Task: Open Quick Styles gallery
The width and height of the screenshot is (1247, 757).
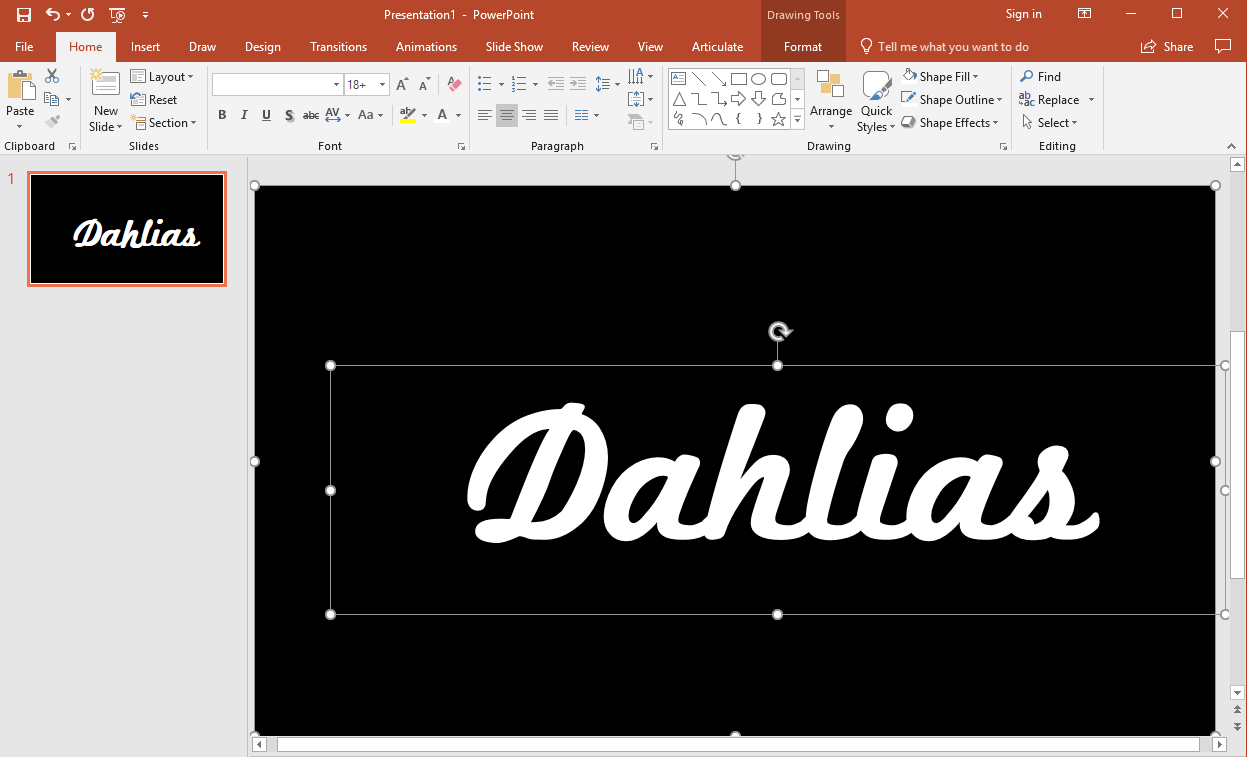Action: click(x=876, y=101)
